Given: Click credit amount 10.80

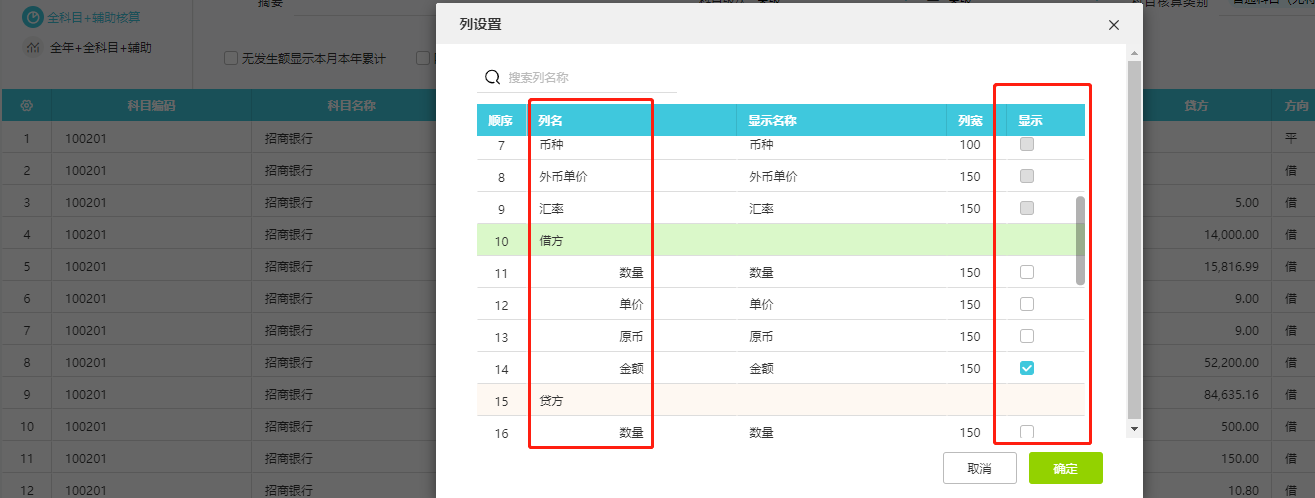Looking at the screenshot, I should [x=1243, y=491].
